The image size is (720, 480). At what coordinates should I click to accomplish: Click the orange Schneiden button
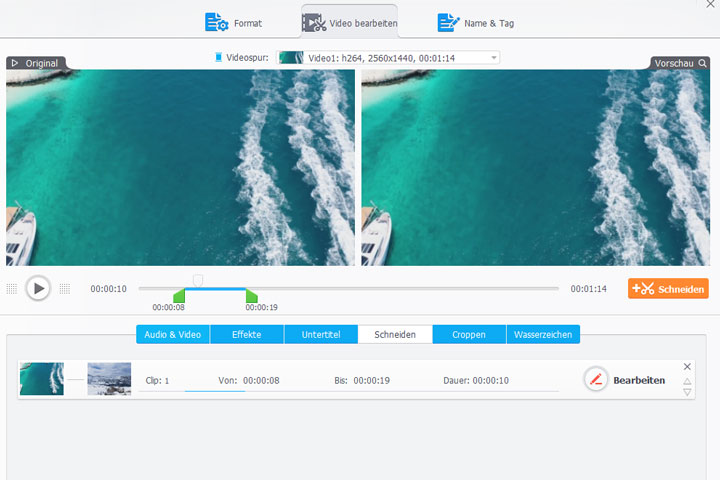(668, 289)
